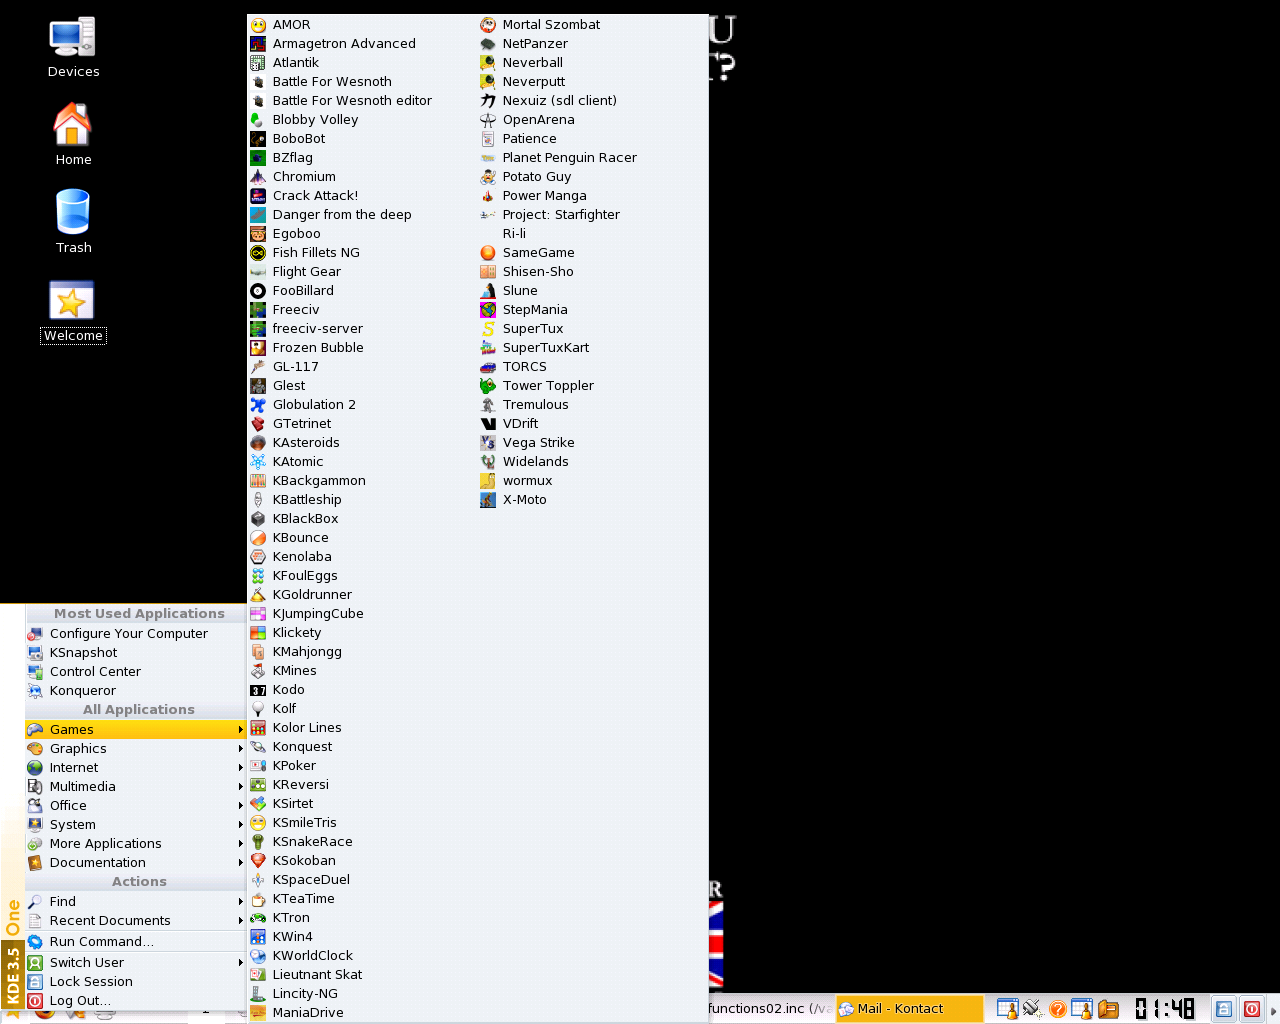Launch Planet Penguin Racer

(x=592, y=158)
